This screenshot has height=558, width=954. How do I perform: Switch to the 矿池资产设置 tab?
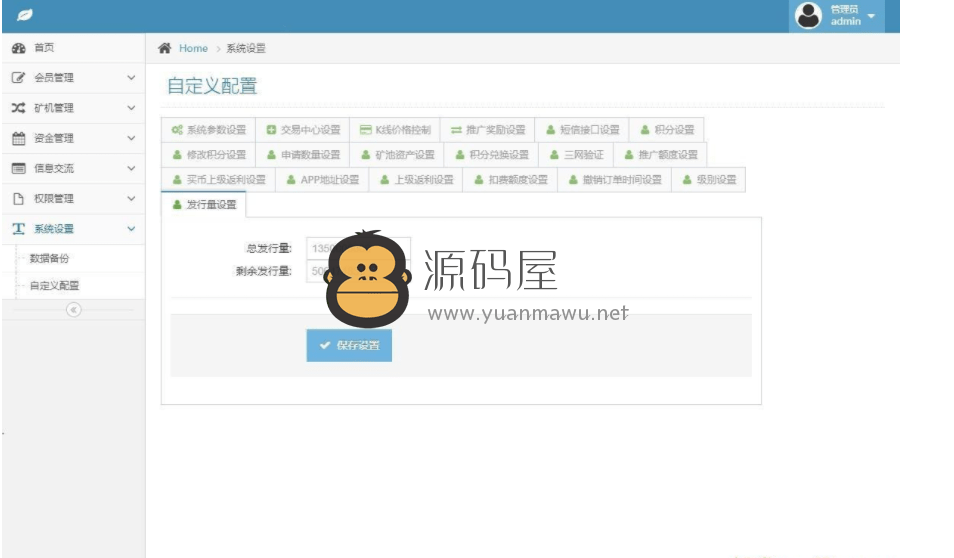click(x=397, y=155)
